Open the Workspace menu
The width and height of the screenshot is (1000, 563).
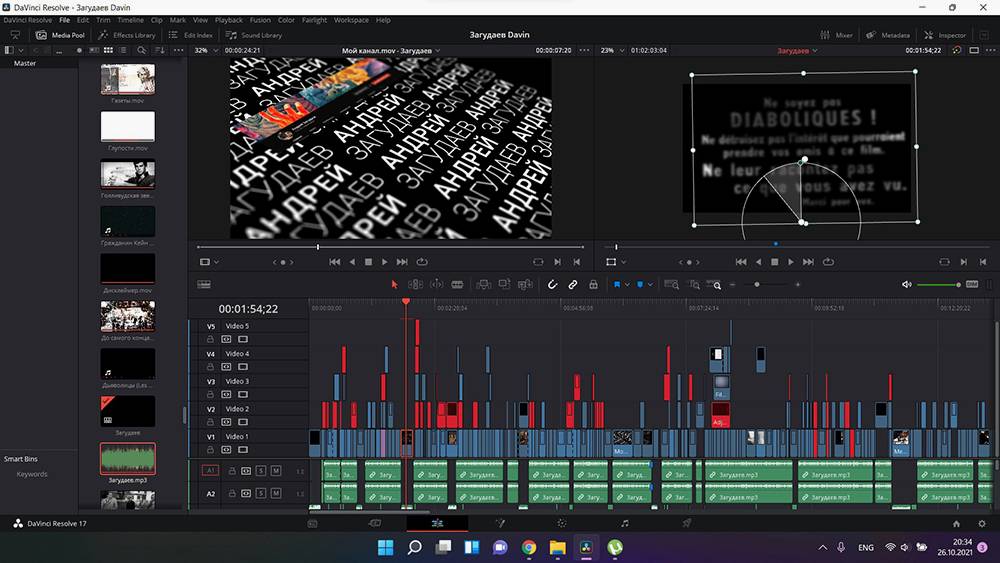click(x=351, y=20)
